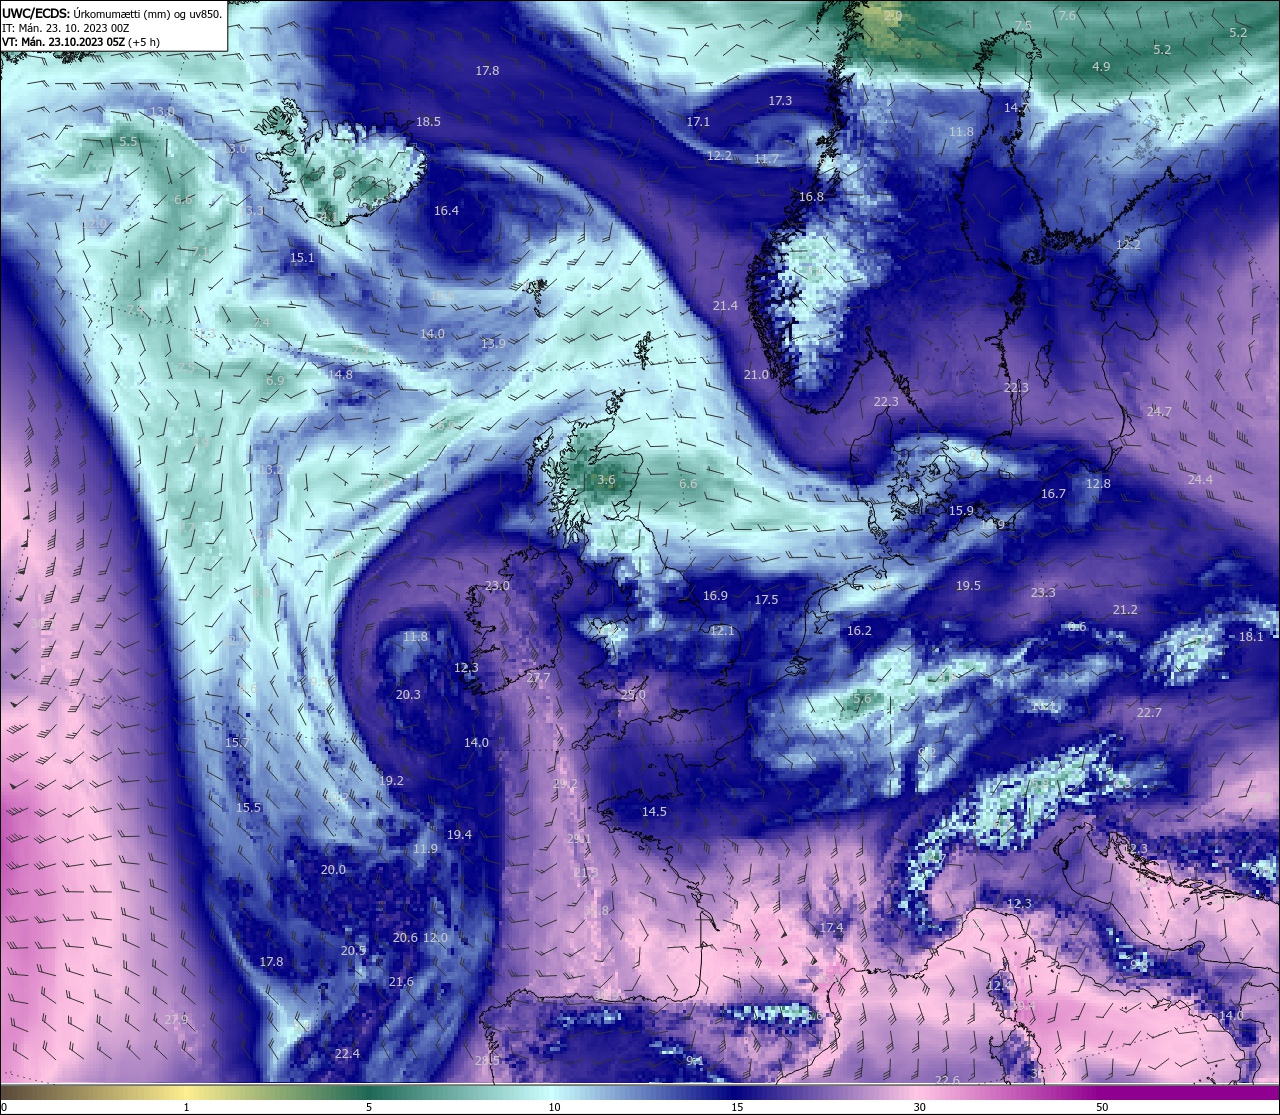Click the 12.8 value on the Baltic coast

click(x=1098, y=483)
